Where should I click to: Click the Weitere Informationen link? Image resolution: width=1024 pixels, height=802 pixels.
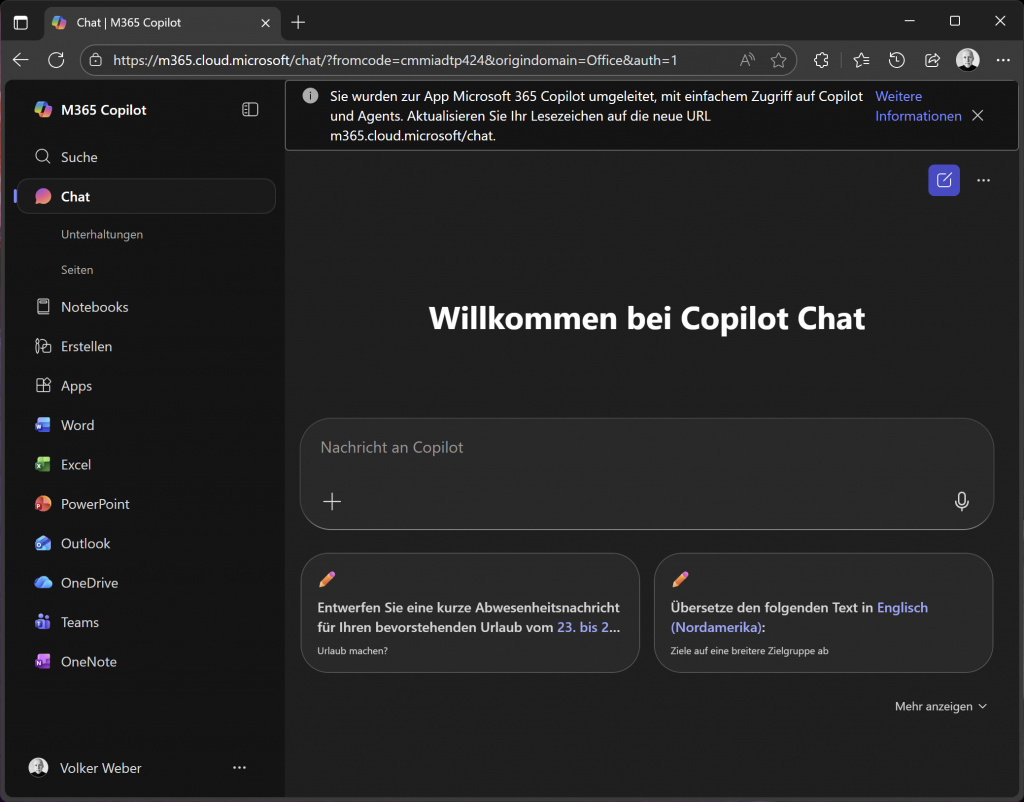(x=917, y=106)
